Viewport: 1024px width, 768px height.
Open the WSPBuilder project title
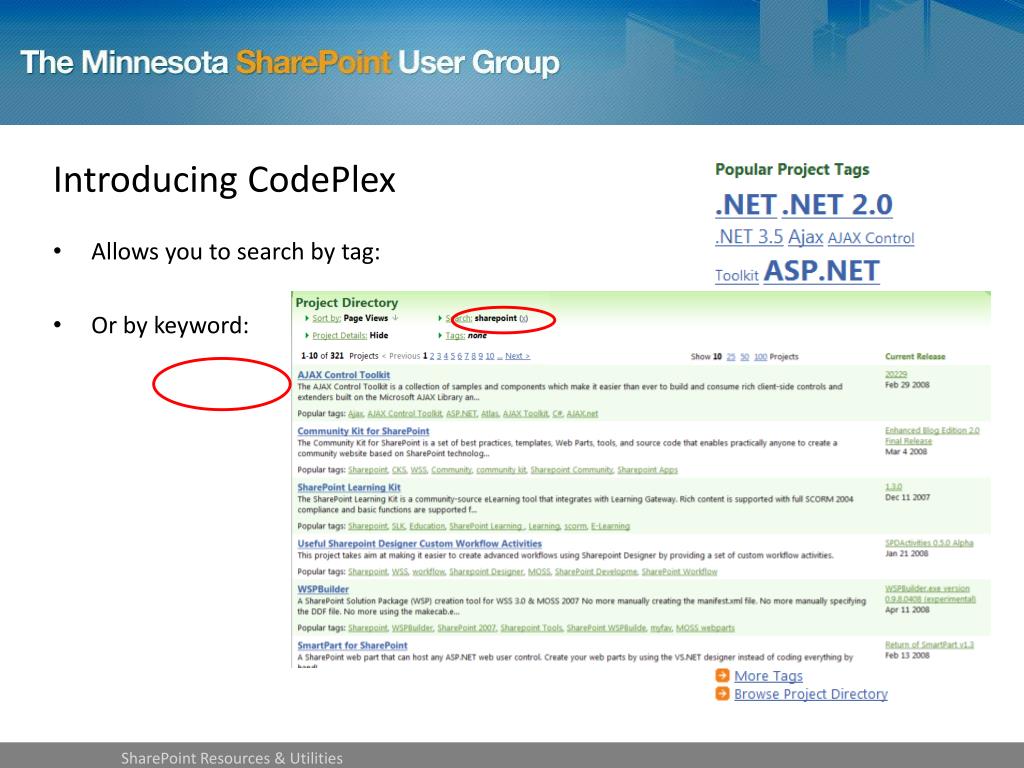point(323,589)
